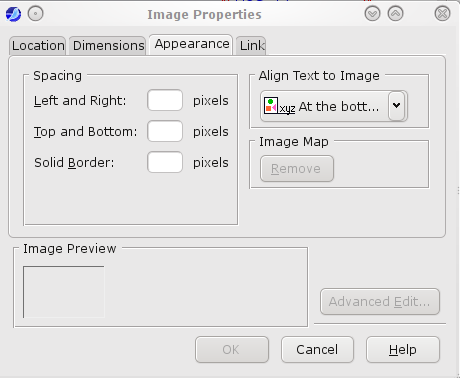Select the 'At the bott...' alignment combo box
The height and width of the screenshot is (378, 460).
pyautogui.click(x=334, y=106)
